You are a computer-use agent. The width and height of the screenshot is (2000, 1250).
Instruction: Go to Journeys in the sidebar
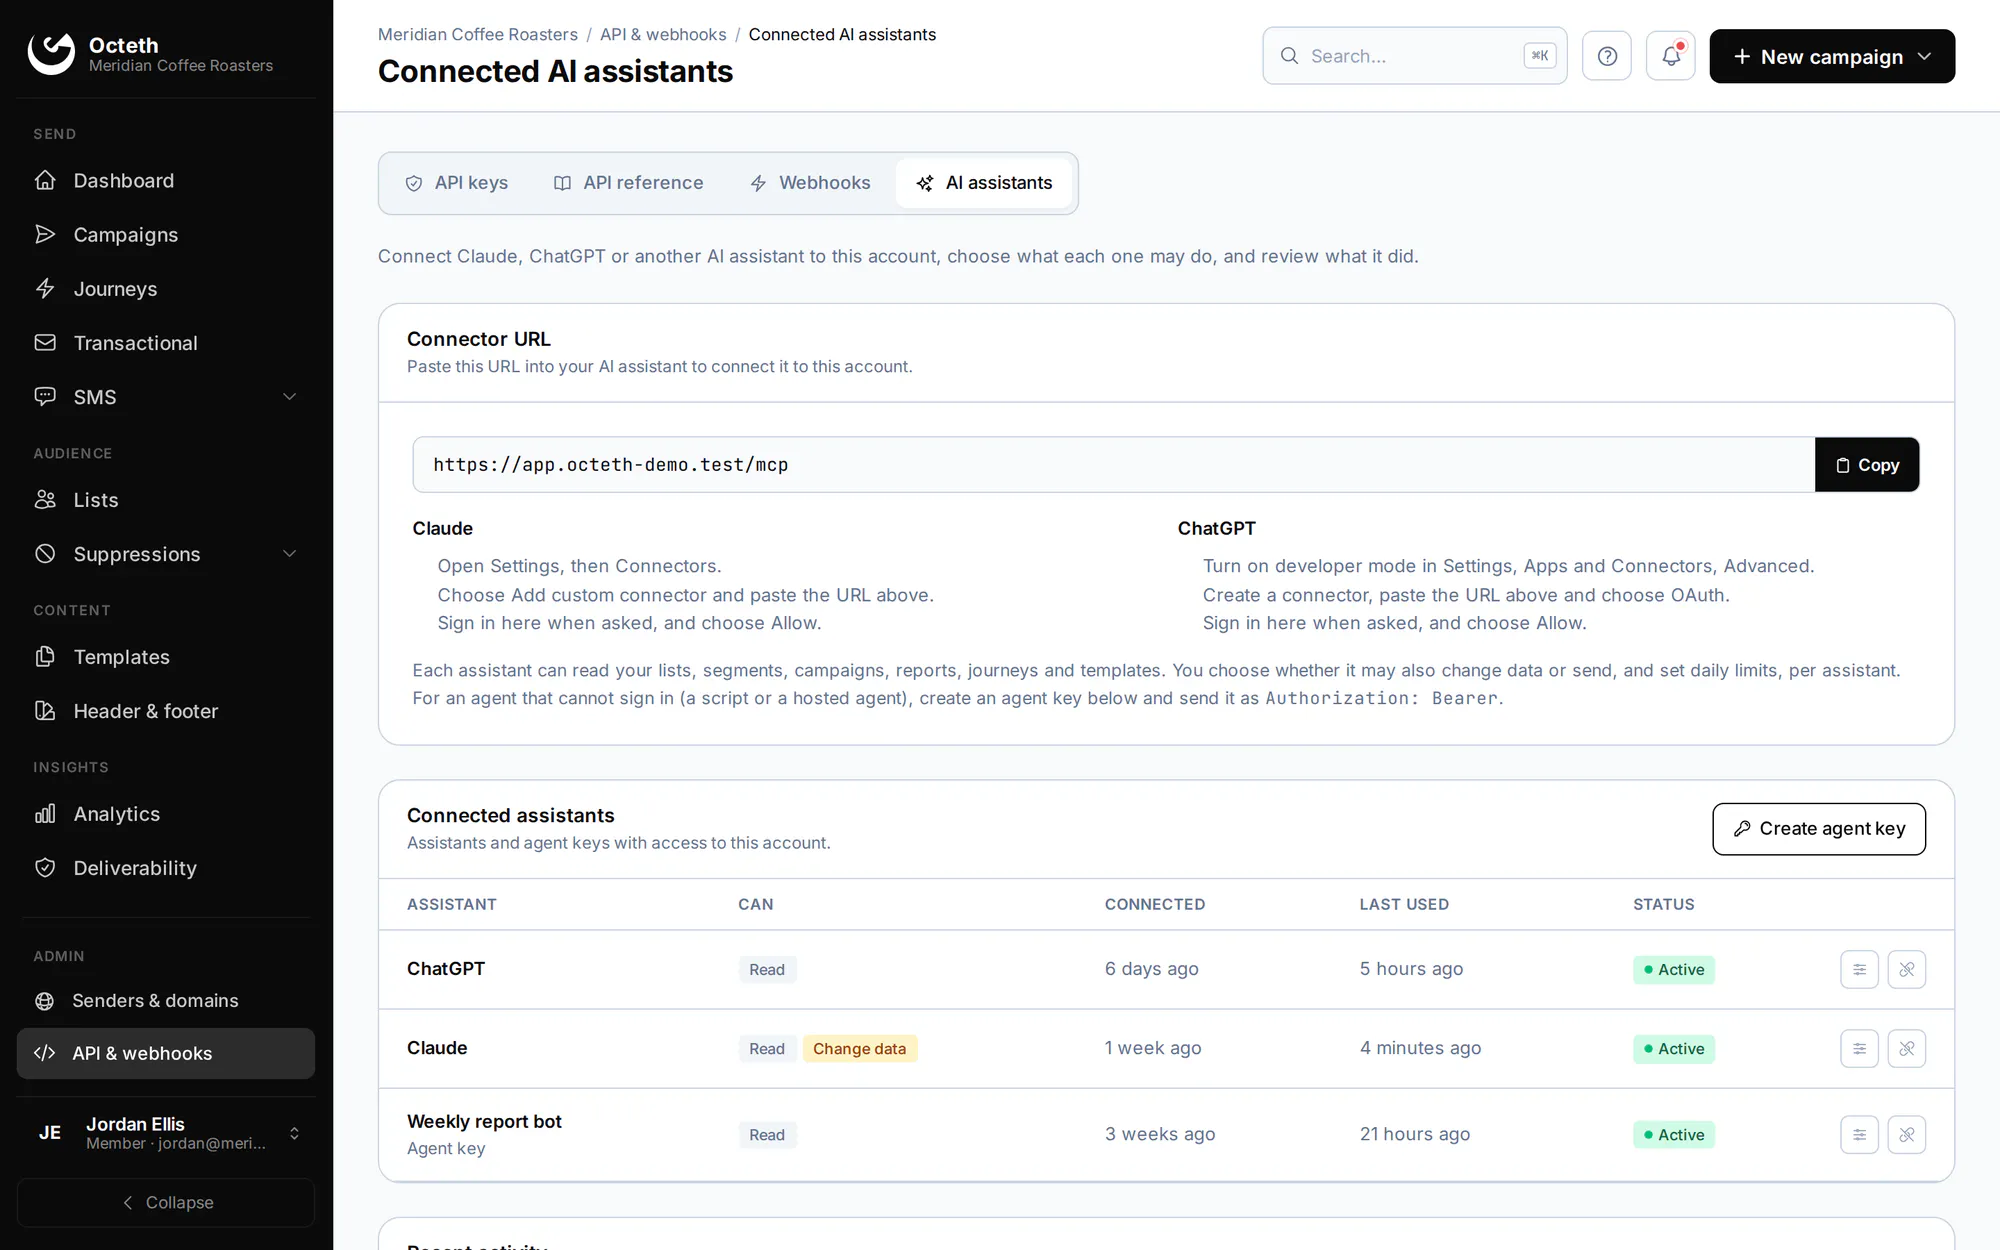coord(166,289)
